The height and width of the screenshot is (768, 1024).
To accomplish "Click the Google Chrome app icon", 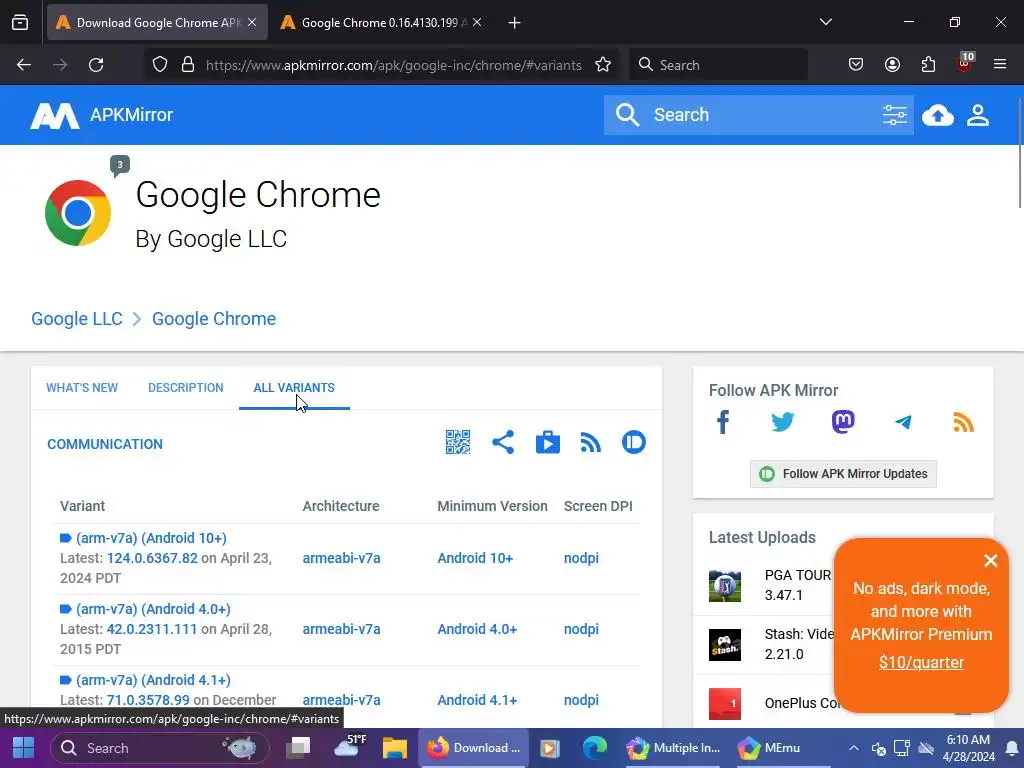I will click(x=78, y=213).
